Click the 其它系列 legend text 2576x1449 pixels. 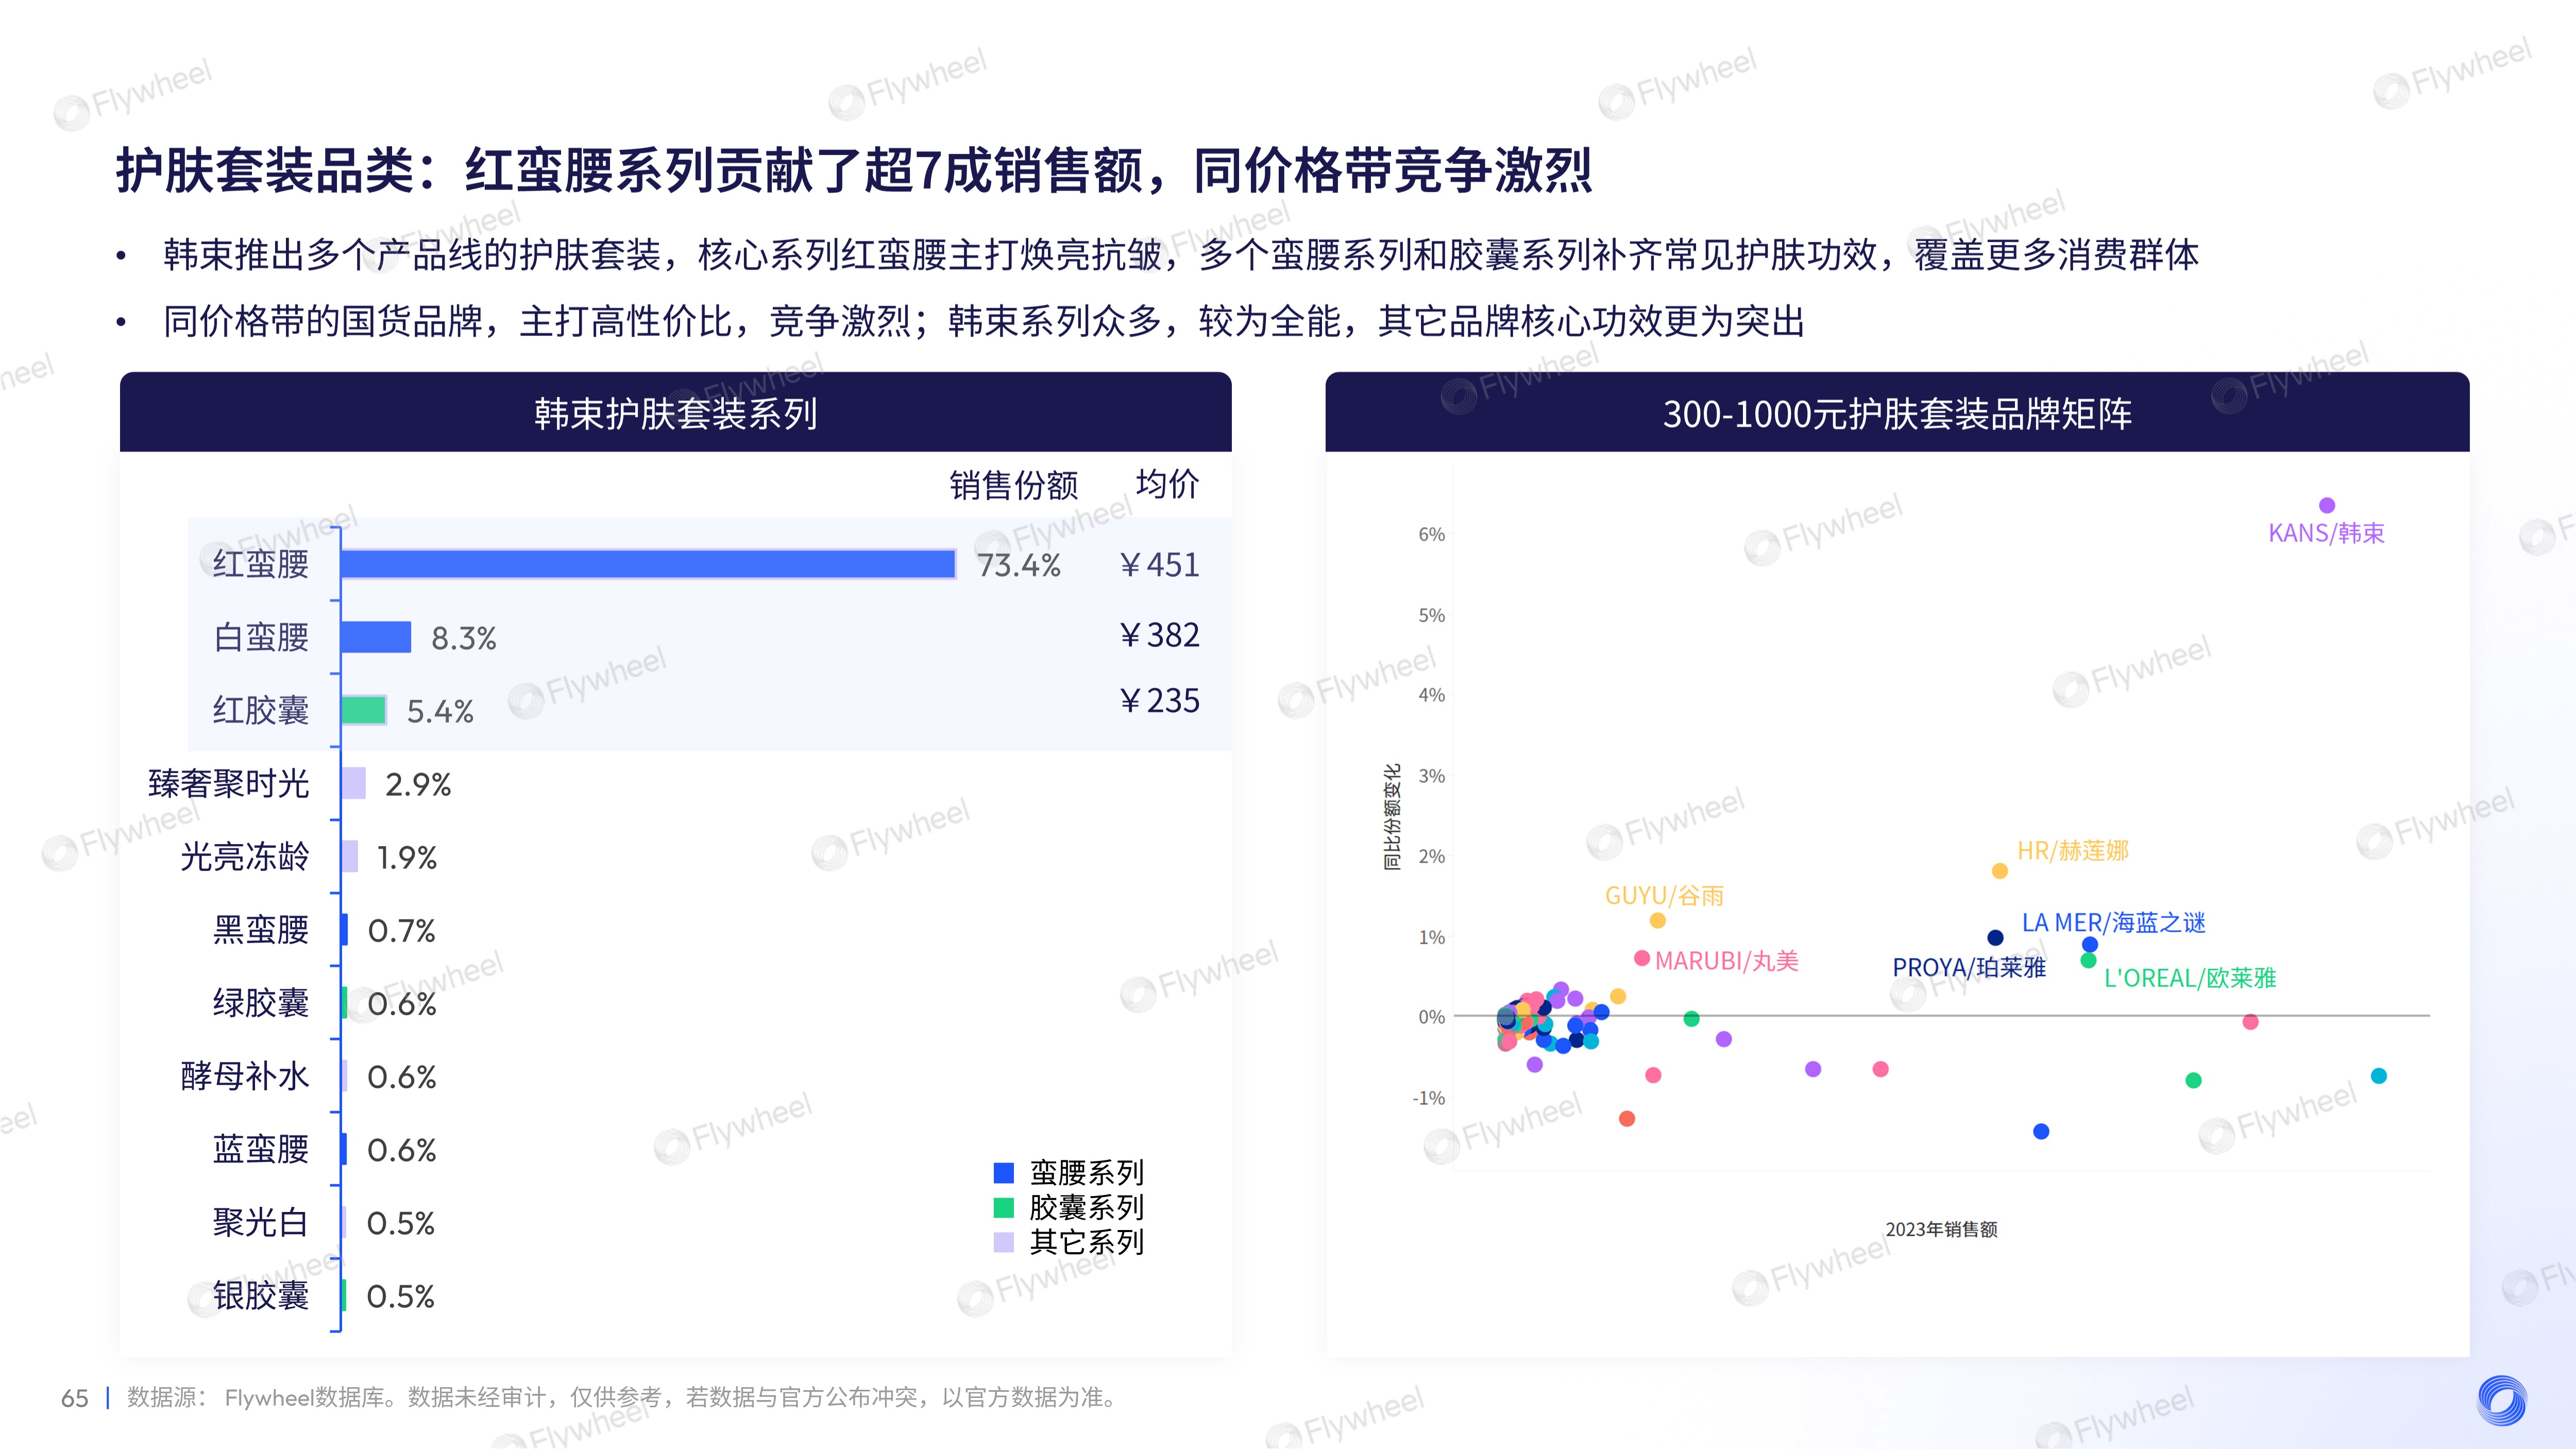(1087, 1243)
